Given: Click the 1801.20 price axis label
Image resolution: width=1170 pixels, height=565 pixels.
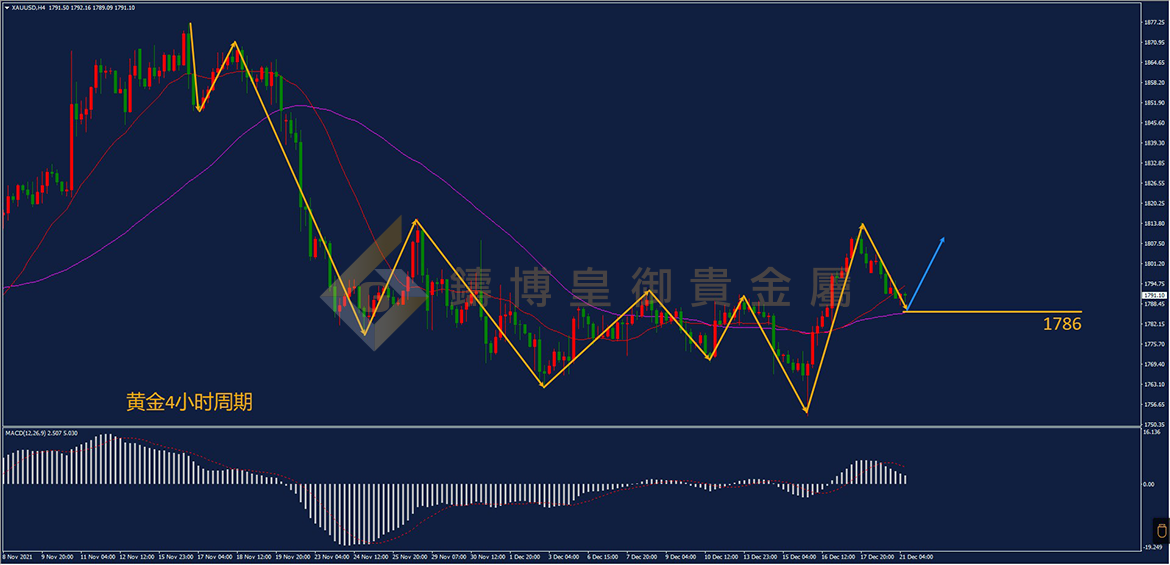Looking at the screenshot, I should [x=1153, y=264].
